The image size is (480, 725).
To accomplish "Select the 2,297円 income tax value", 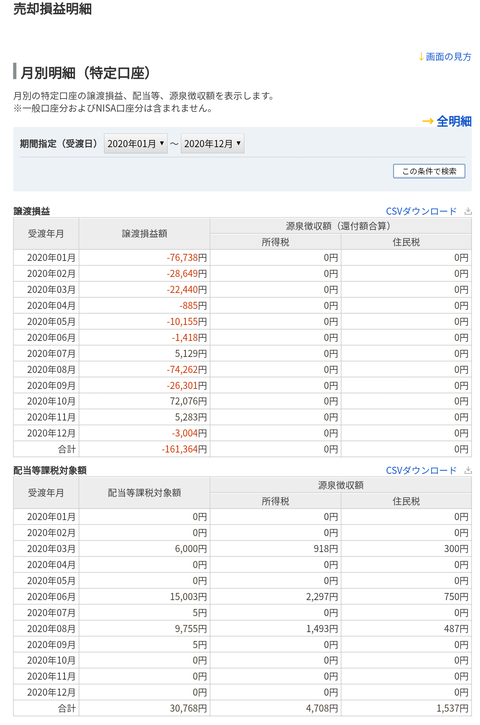I will coord(322,597).
